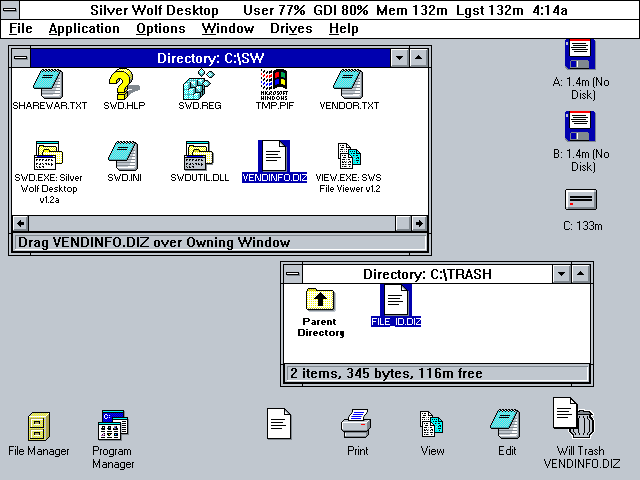Open the C:\TRASH window control menu box
This screenshot has width=640, height=480.
292,274
